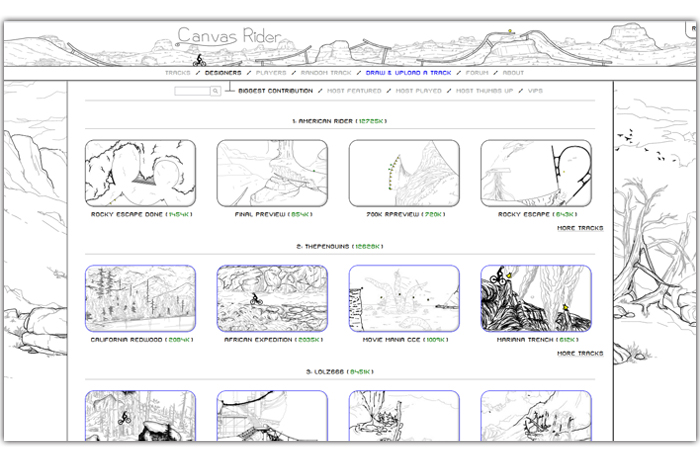Open the Movie Mania CCE track thumbnail
The height and width of the screenshot is (462, 700).
(404, 299)
